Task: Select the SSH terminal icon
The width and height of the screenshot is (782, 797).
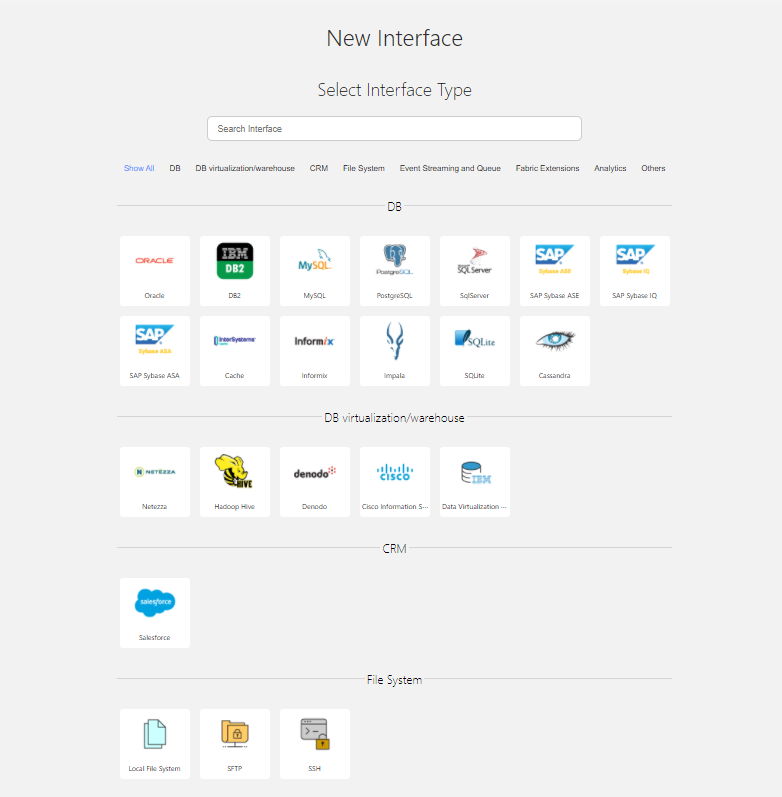Action: click(x=315, y=735)
